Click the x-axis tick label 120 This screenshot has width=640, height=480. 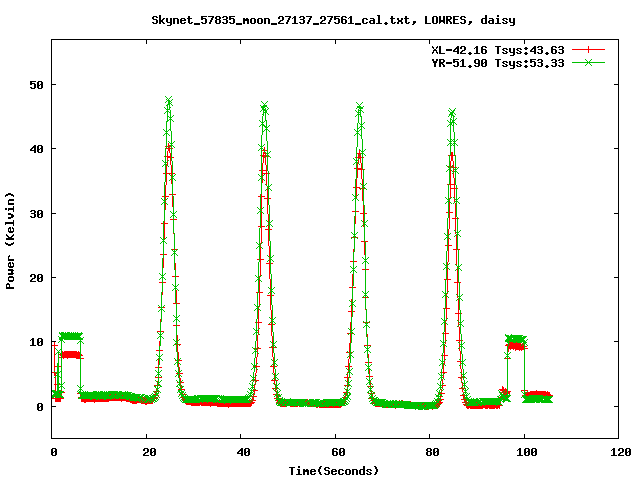[621, 452]
